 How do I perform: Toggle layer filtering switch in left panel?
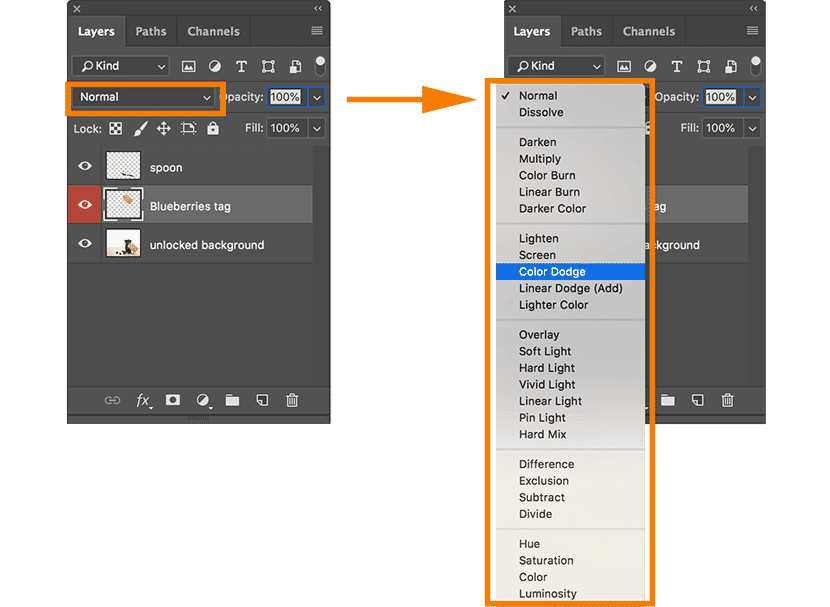(x=320, y=65)
